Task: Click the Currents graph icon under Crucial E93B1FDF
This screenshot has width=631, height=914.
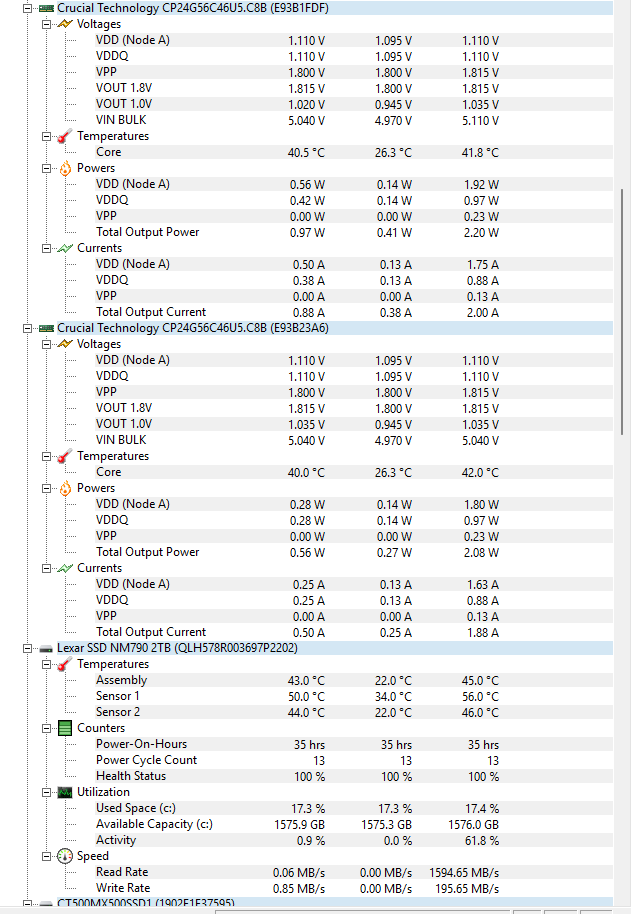Action: coord(65,248)
